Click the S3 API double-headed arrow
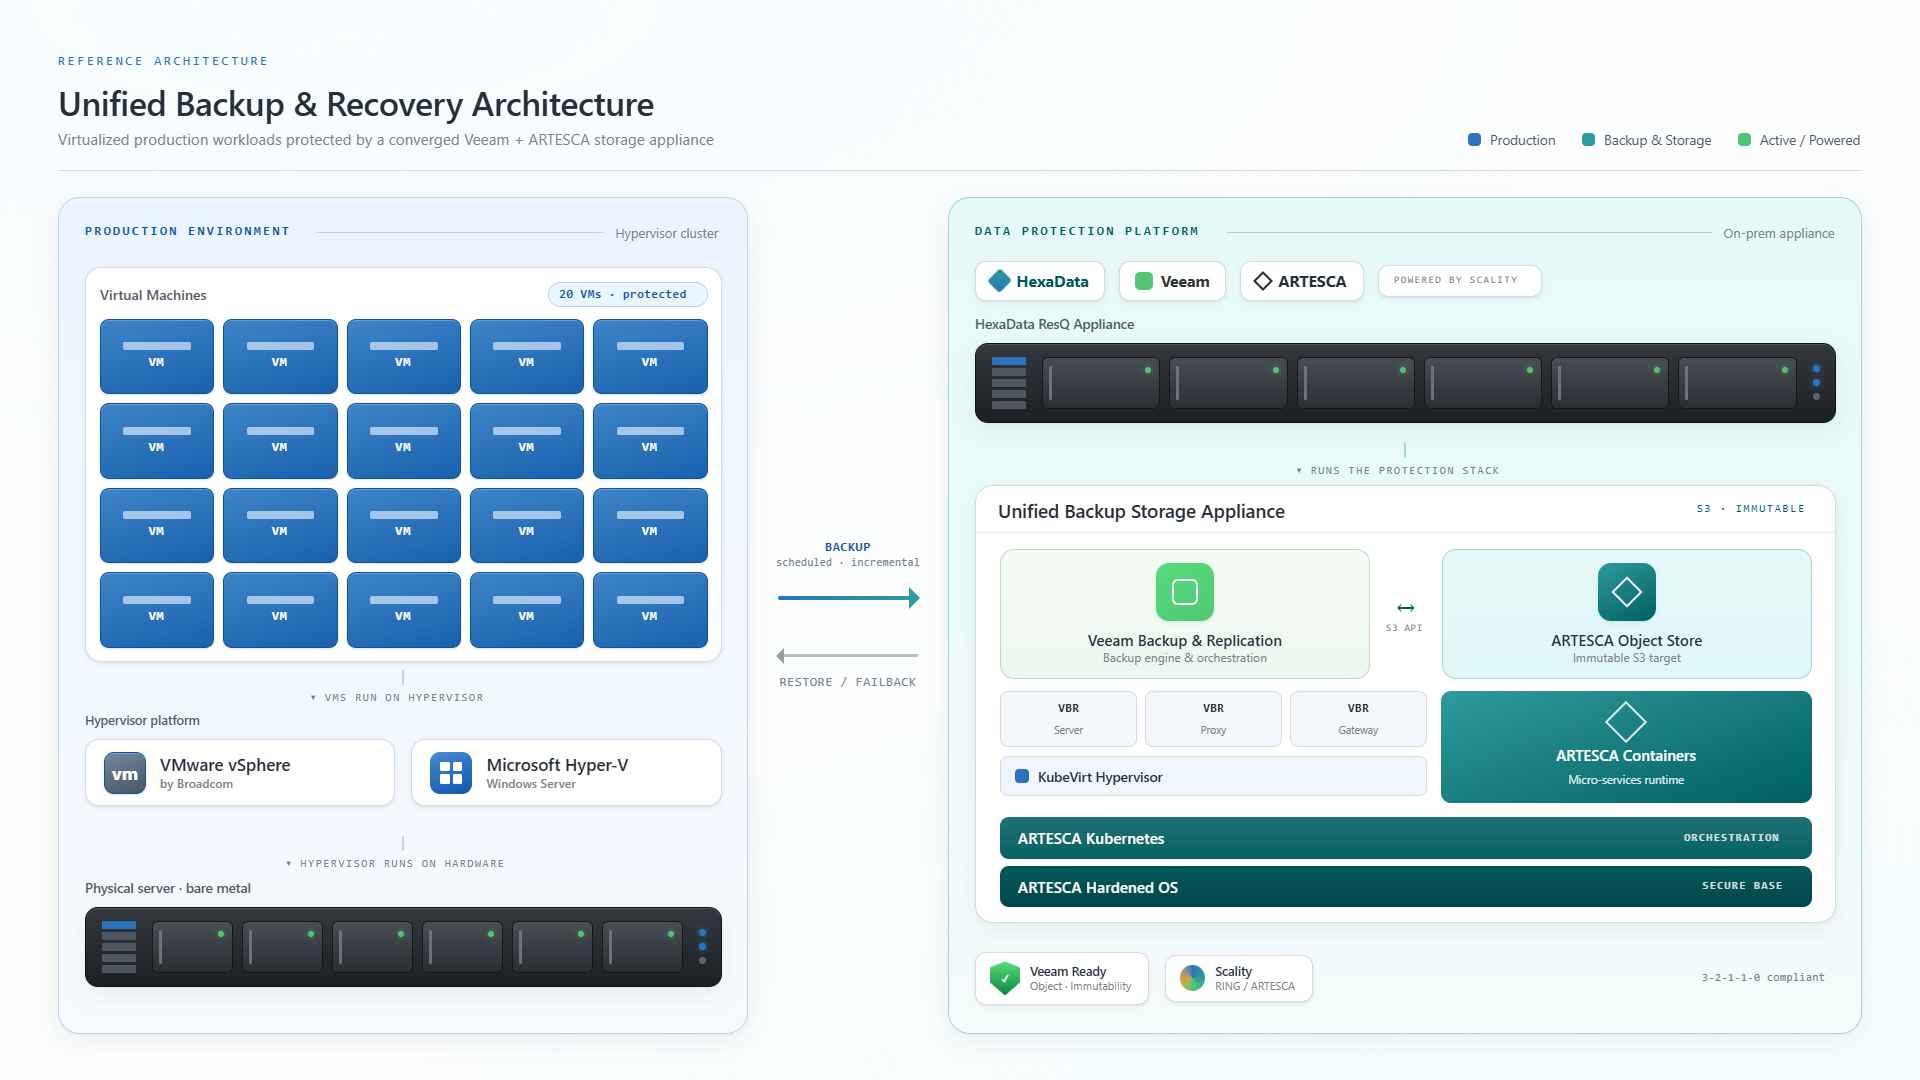Viewport: 1920px width, 1080px height. (1405, 608)
